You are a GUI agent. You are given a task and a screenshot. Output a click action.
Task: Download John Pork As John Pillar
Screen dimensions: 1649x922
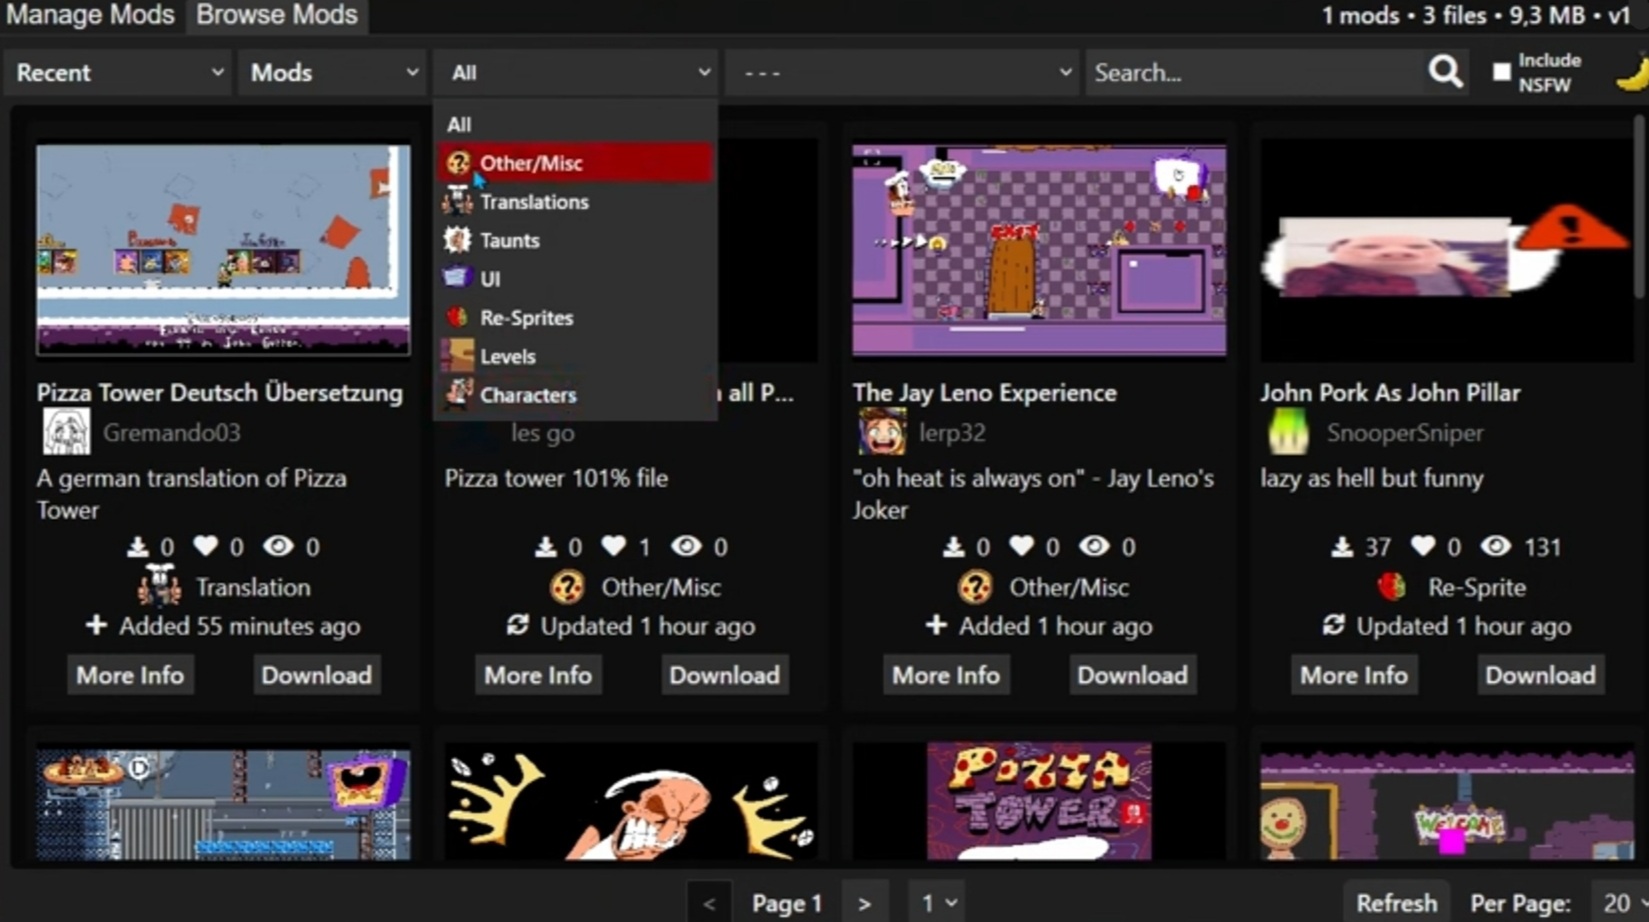[1540, 675]
